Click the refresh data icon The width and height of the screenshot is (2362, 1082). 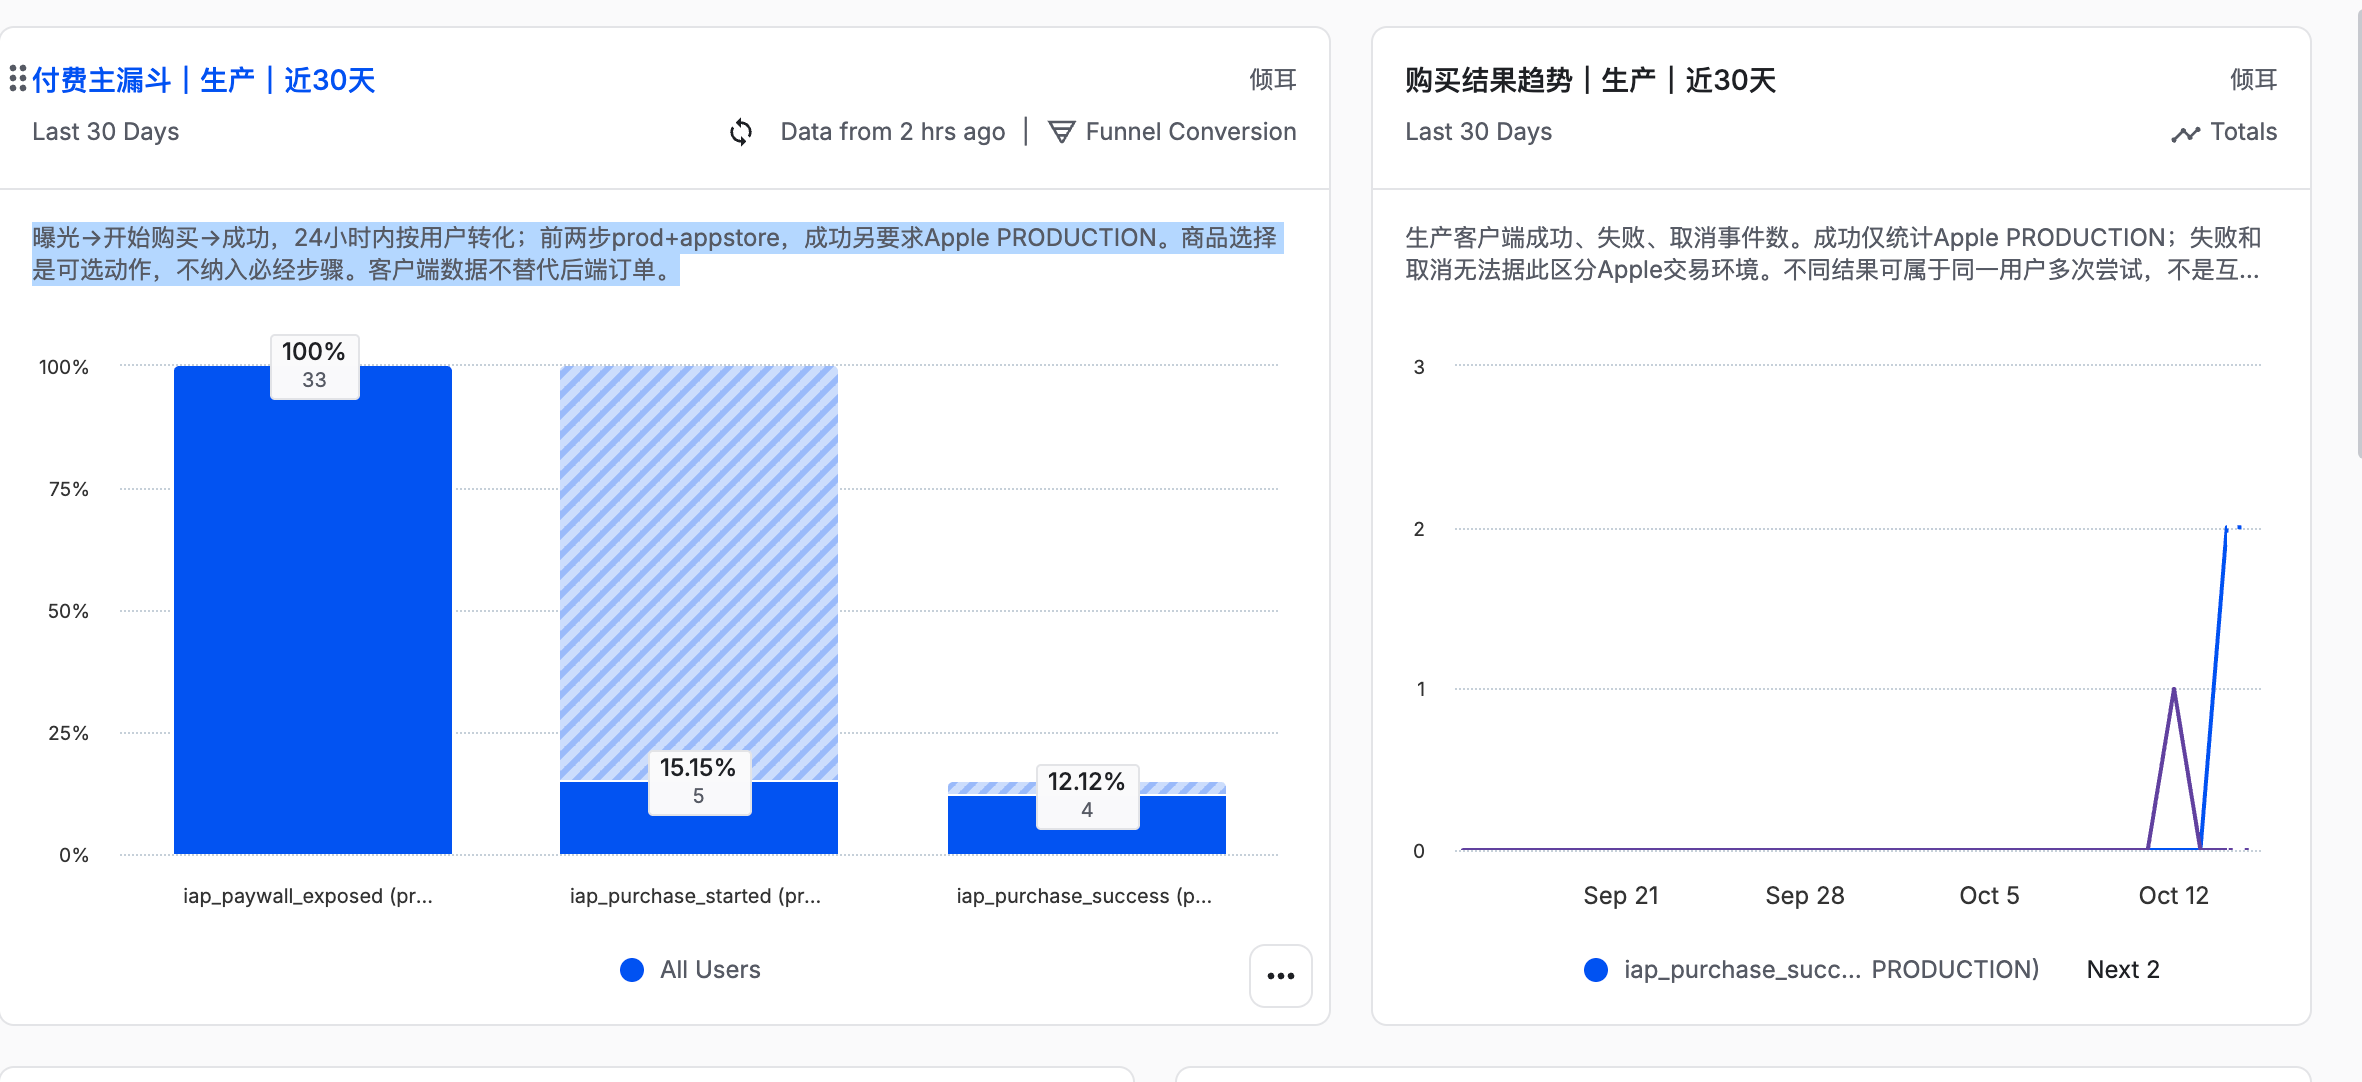(741, 132)
